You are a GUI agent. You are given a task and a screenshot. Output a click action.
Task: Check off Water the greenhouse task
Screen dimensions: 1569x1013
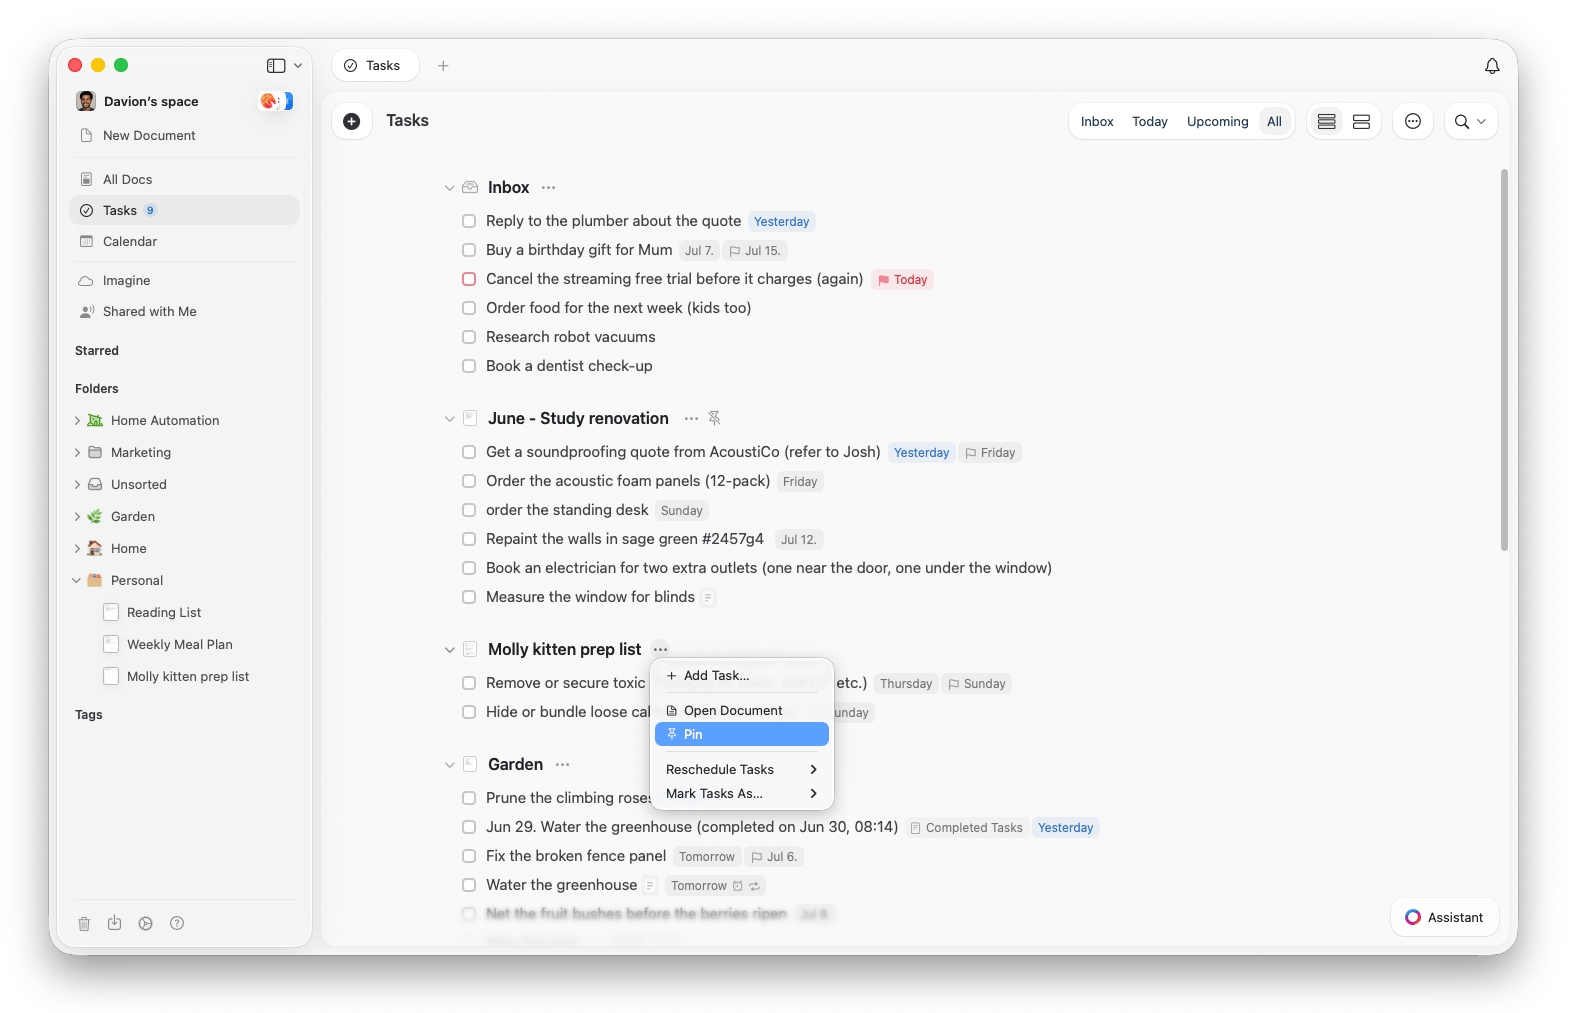(469, 885)
